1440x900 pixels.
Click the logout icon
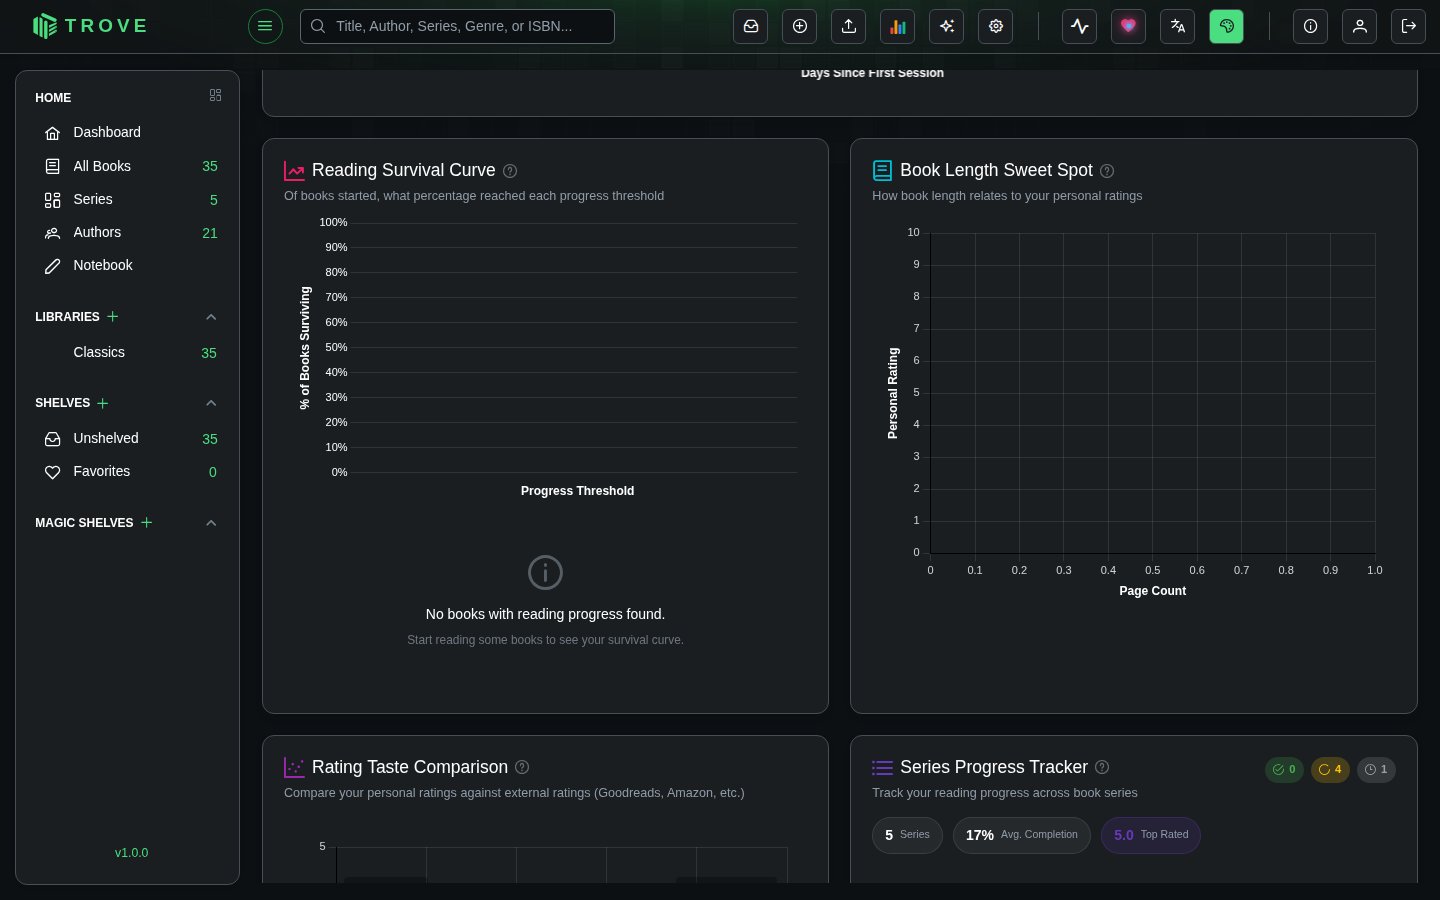click(x=1409, y=26)
